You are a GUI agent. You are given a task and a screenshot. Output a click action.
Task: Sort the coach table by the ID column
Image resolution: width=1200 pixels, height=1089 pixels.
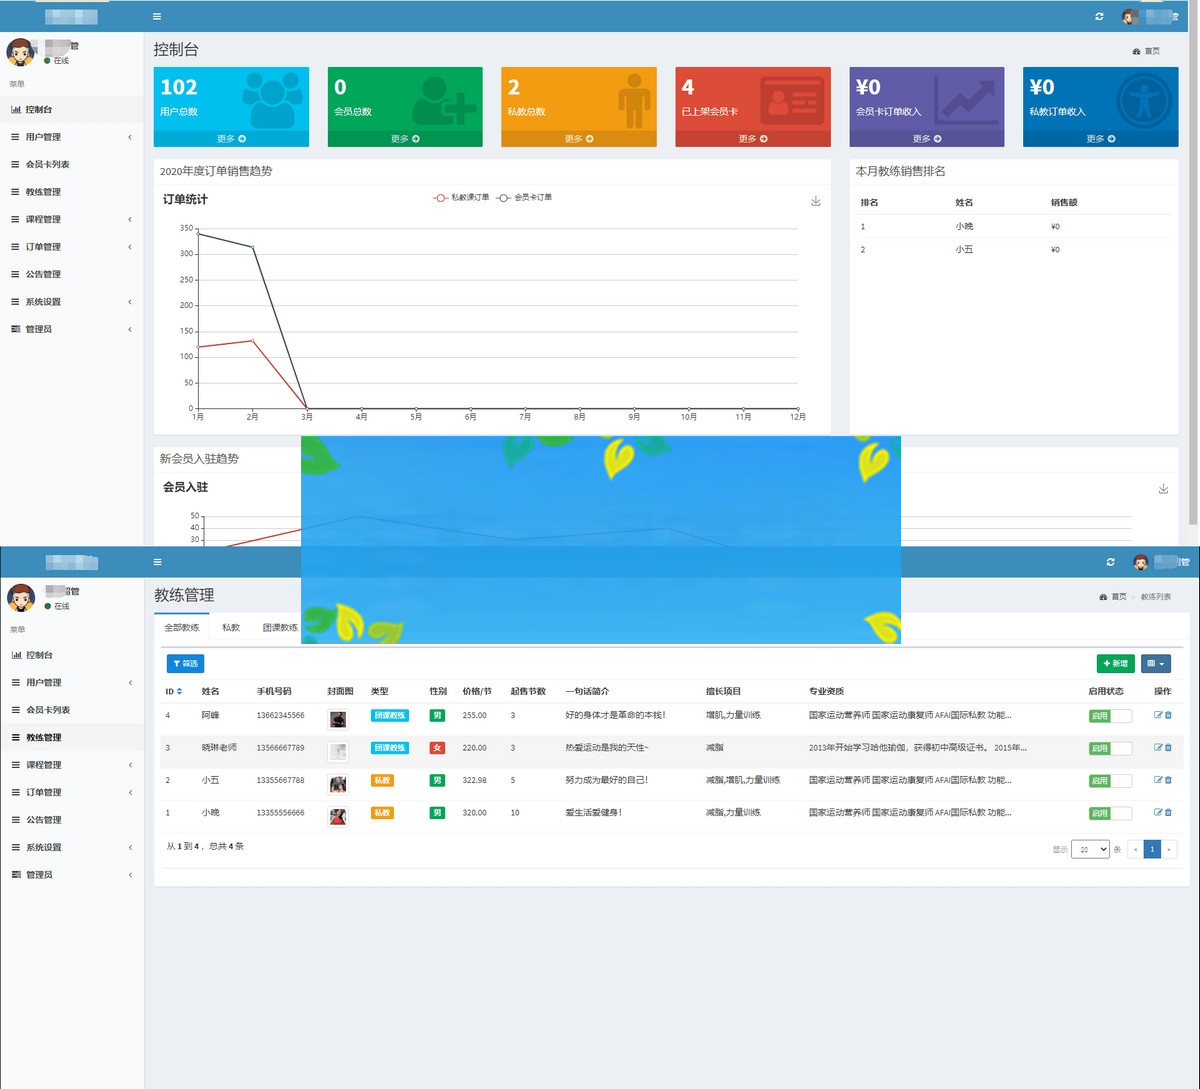click(x=173, y=691)
